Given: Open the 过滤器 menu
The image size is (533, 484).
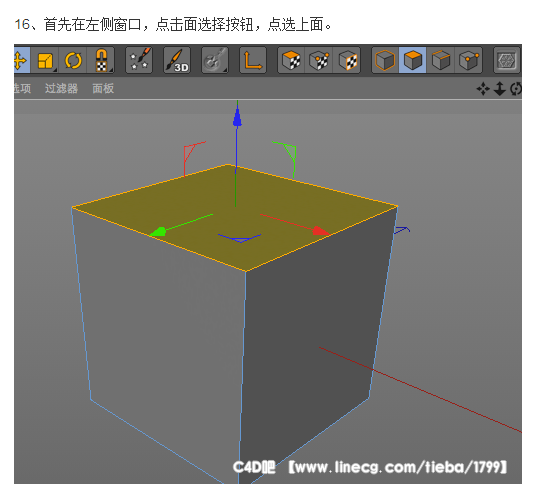Looking at the screenshot, I should click(x=62, y=88).
